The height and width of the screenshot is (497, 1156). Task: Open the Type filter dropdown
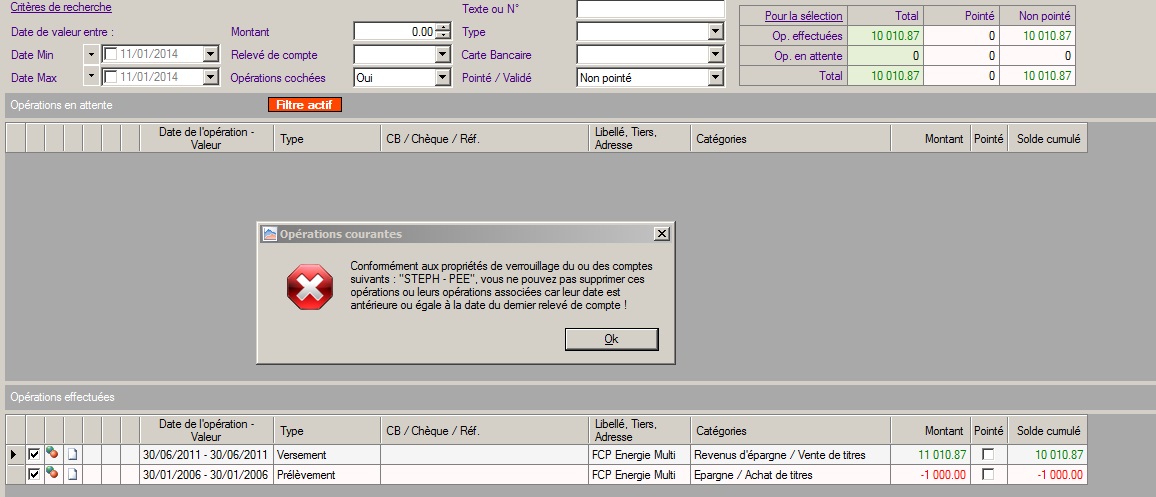[715, 32]
